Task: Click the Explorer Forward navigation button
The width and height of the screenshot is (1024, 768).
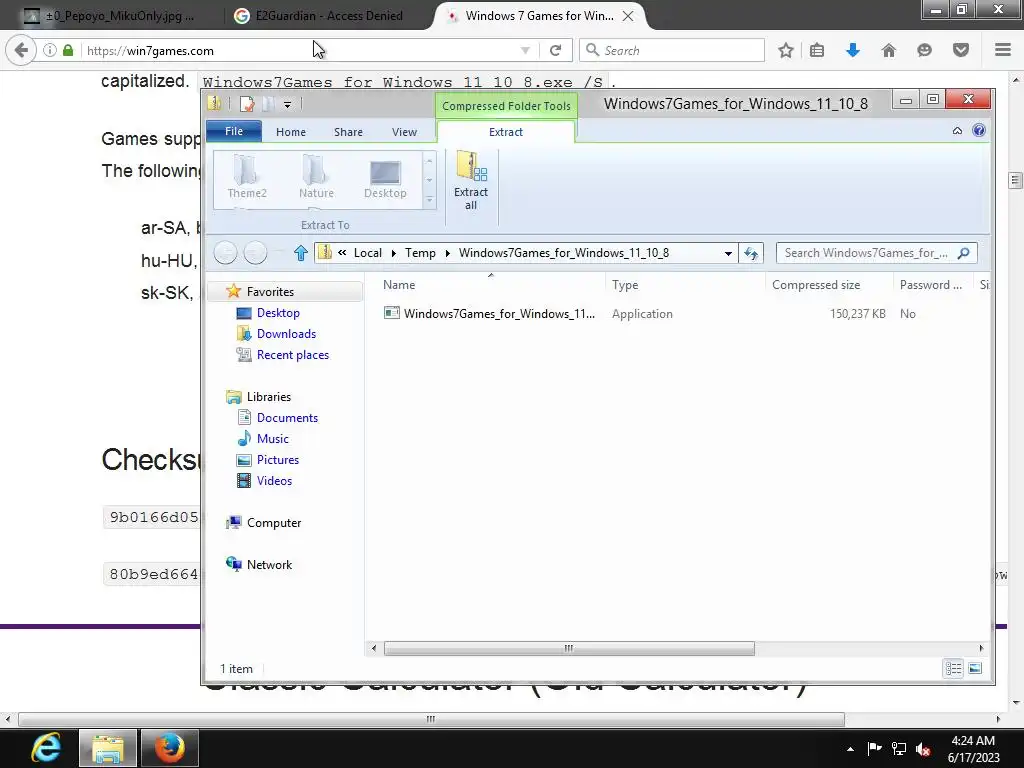Action: 255,253
